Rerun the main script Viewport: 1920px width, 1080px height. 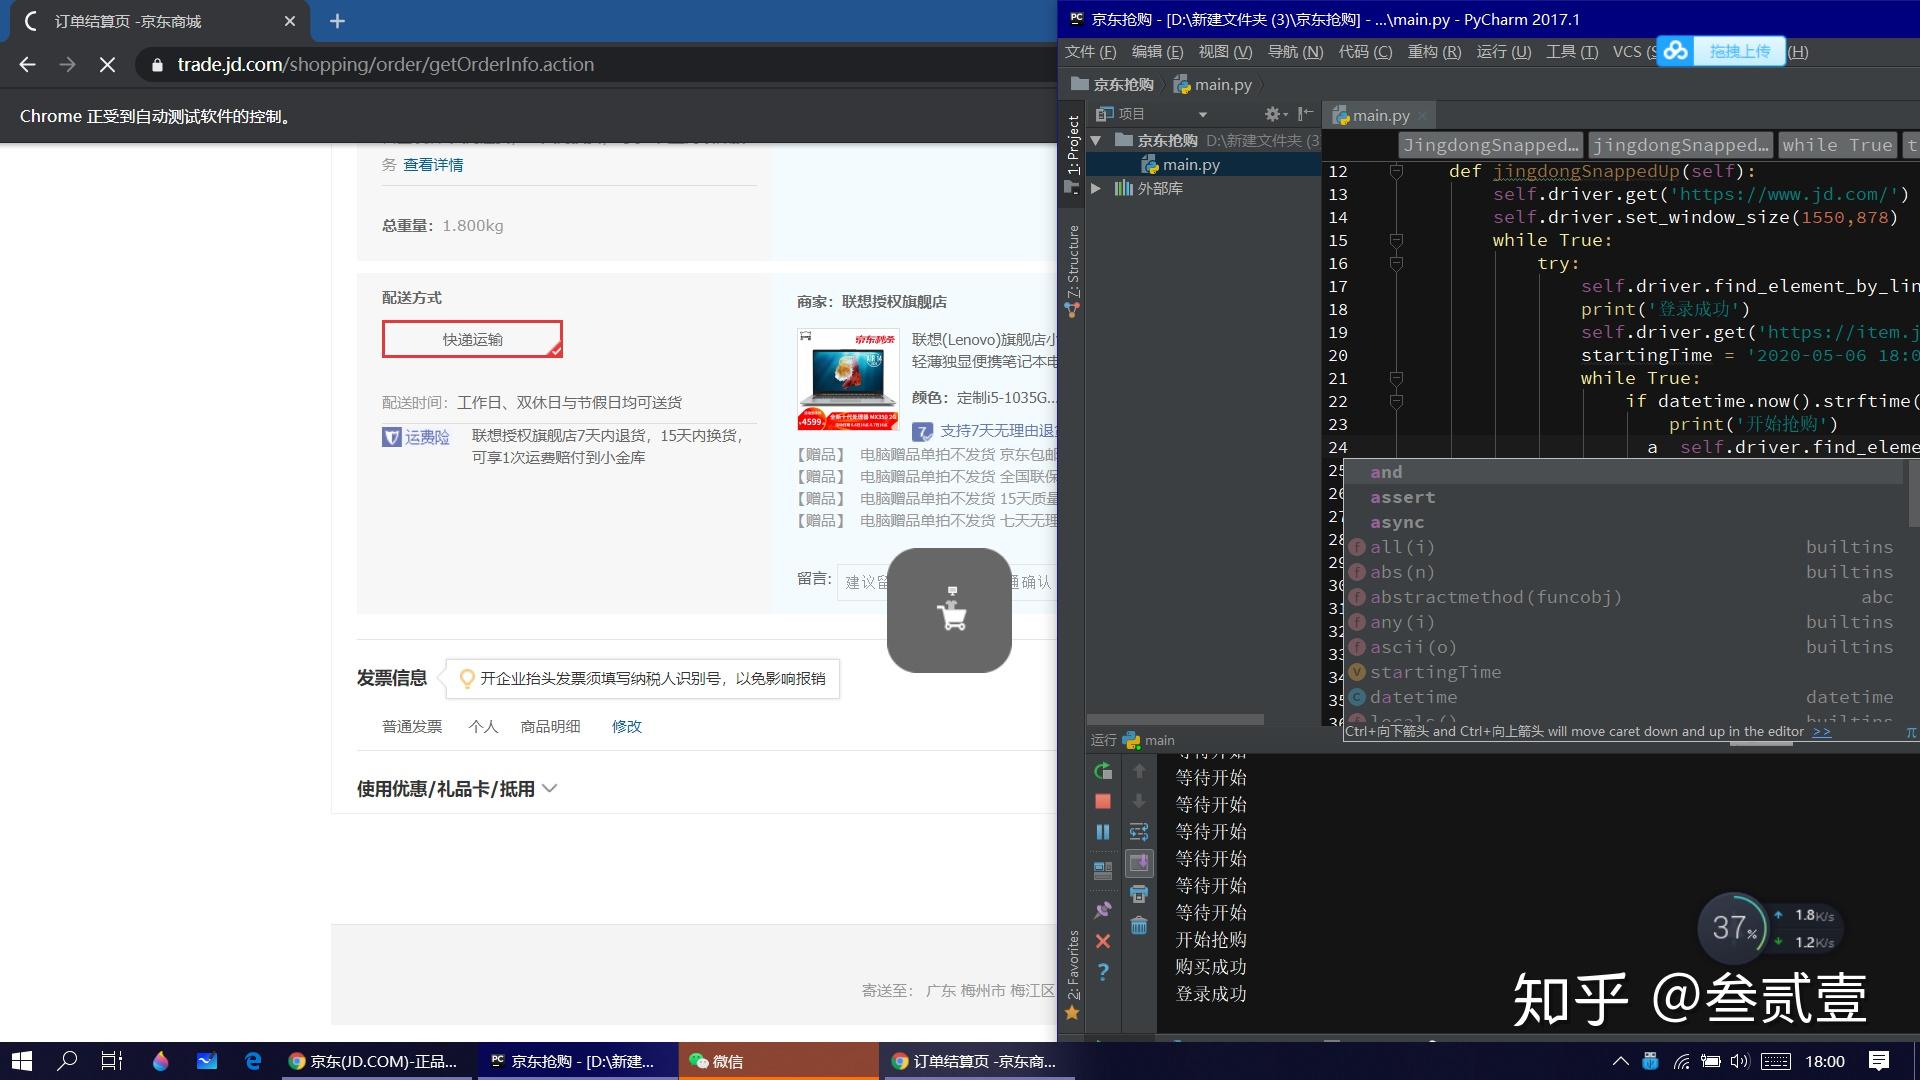click(x=1103, y=771)
